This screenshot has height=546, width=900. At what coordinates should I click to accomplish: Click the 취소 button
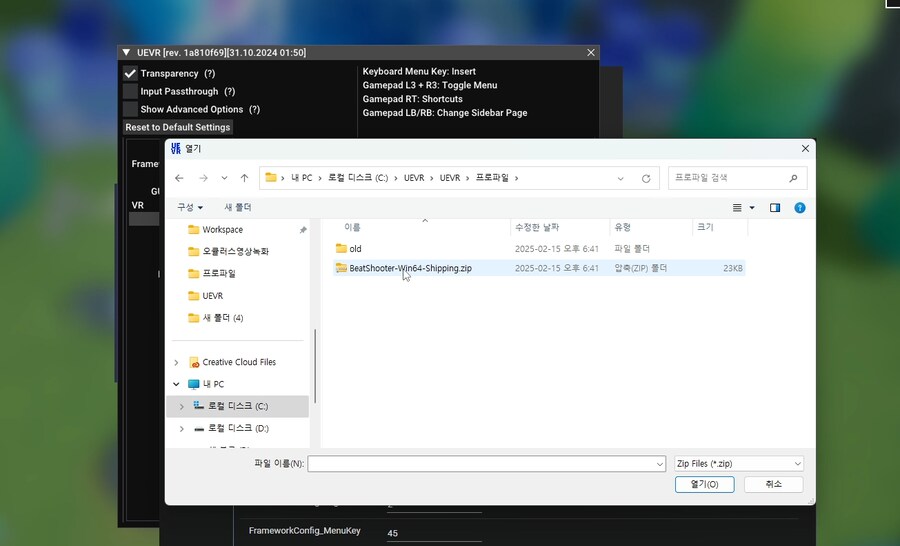pos(773,485)
